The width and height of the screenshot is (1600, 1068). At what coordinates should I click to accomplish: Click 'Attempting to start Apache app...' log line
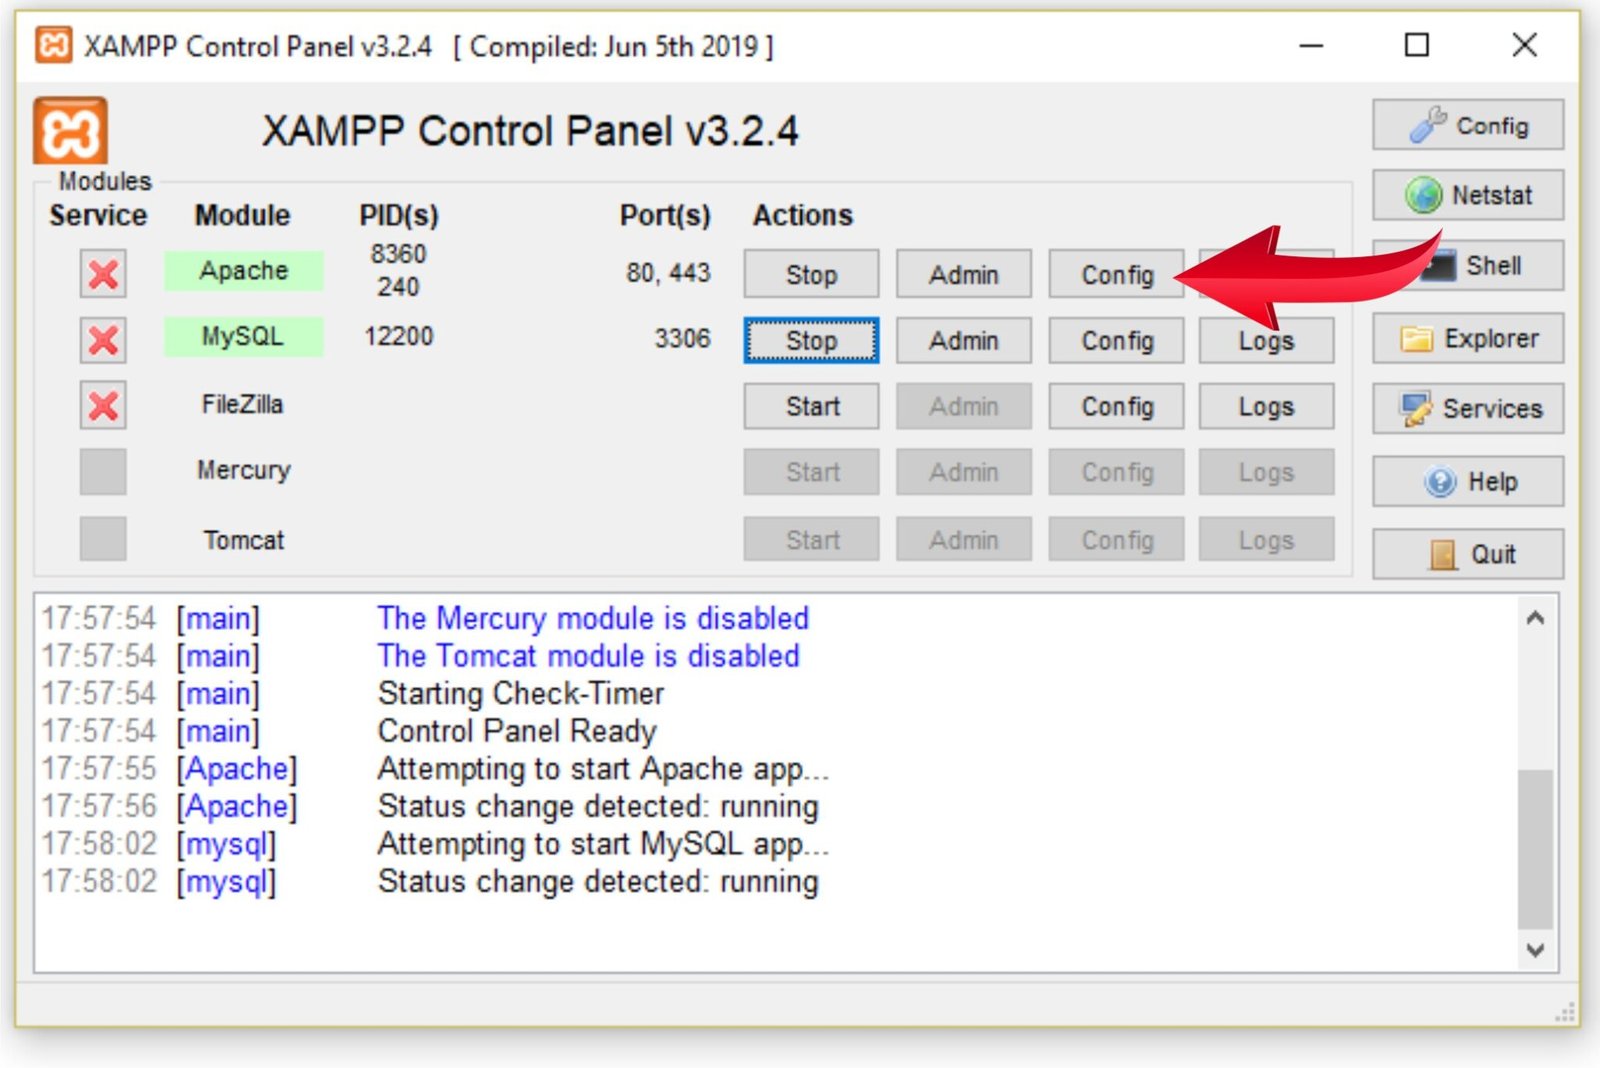(x=603, y=769)
